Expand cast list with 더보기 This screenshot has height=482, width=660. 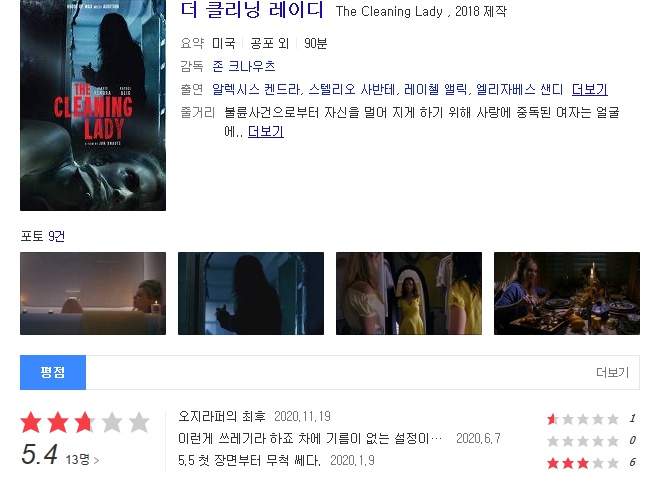[x=590, y=90]
